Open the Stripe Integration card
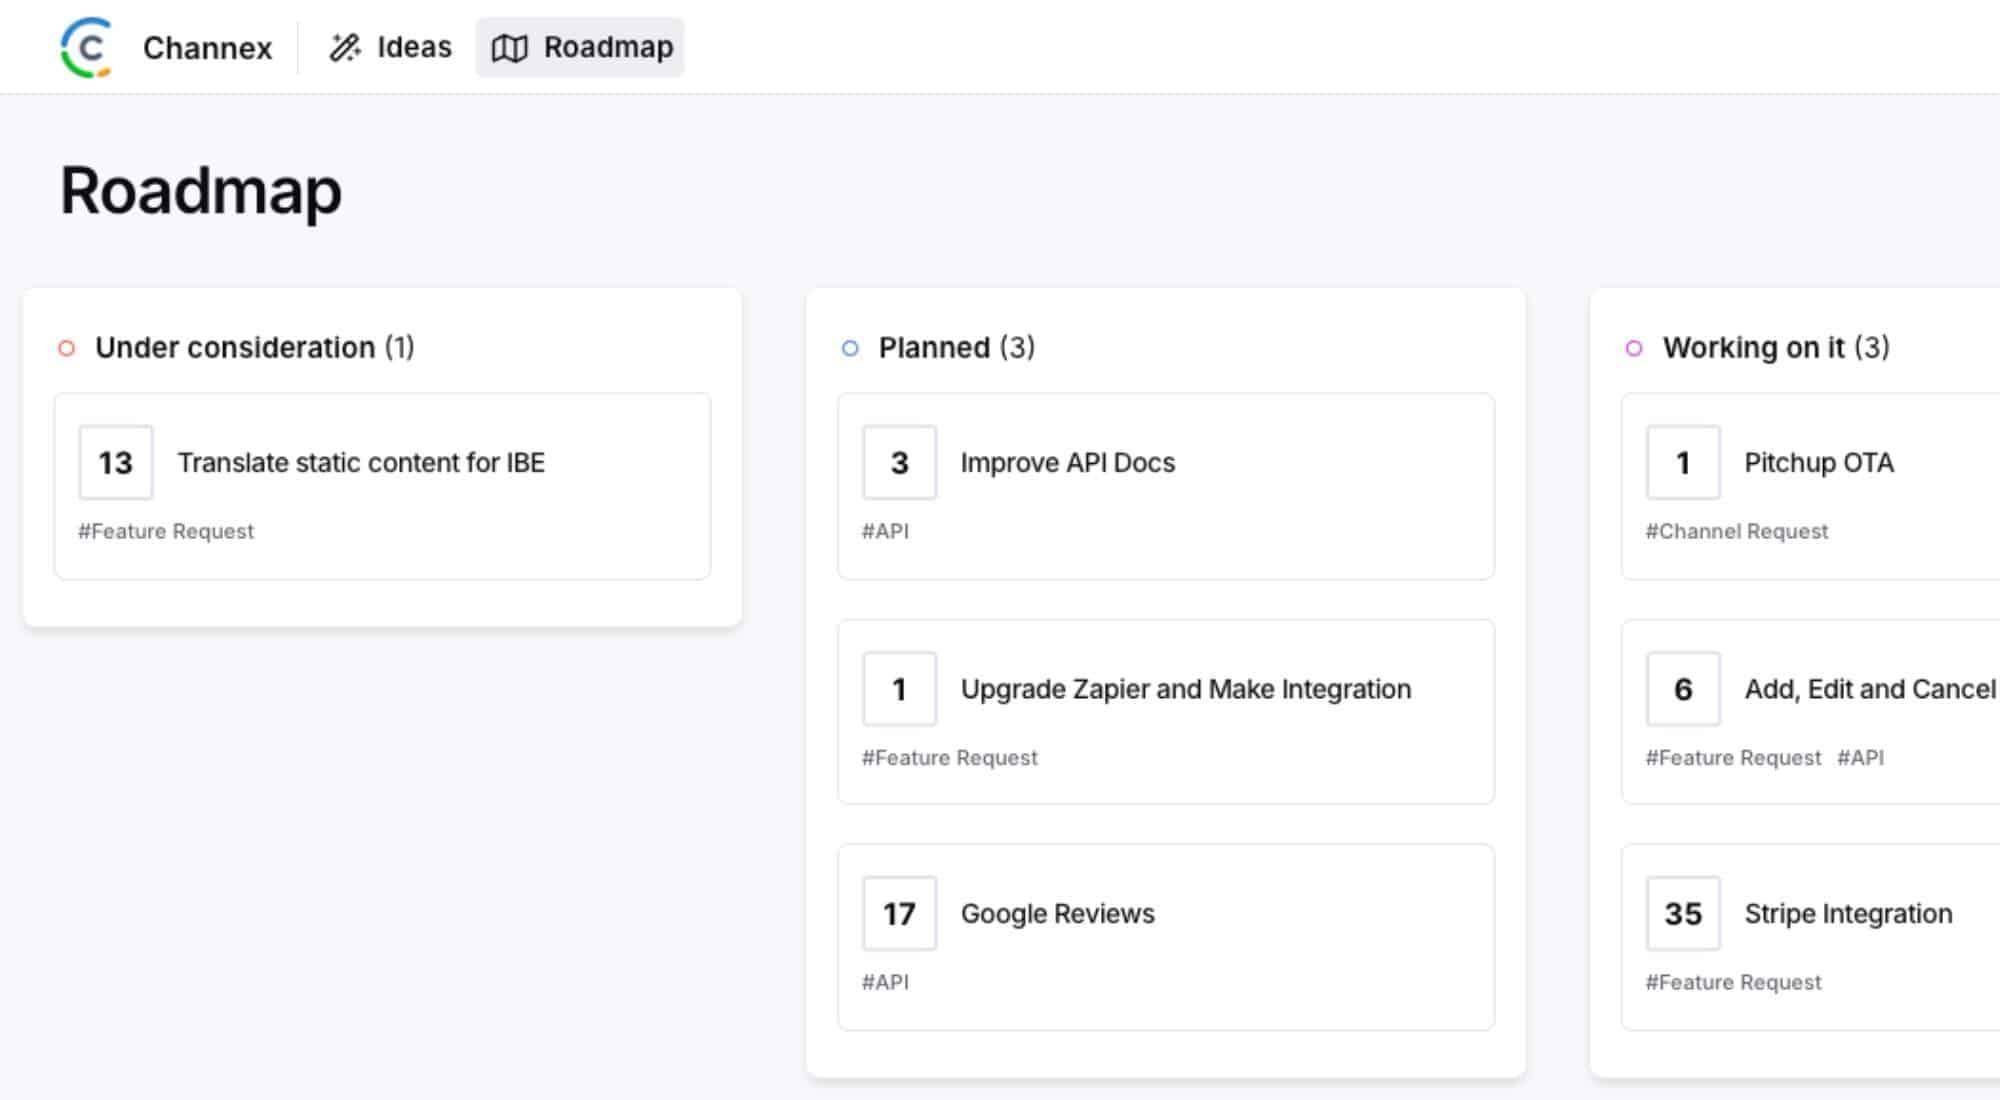Image resolution: width=2000 pixels, height=1100 pixels. (x=1848, y=913)
